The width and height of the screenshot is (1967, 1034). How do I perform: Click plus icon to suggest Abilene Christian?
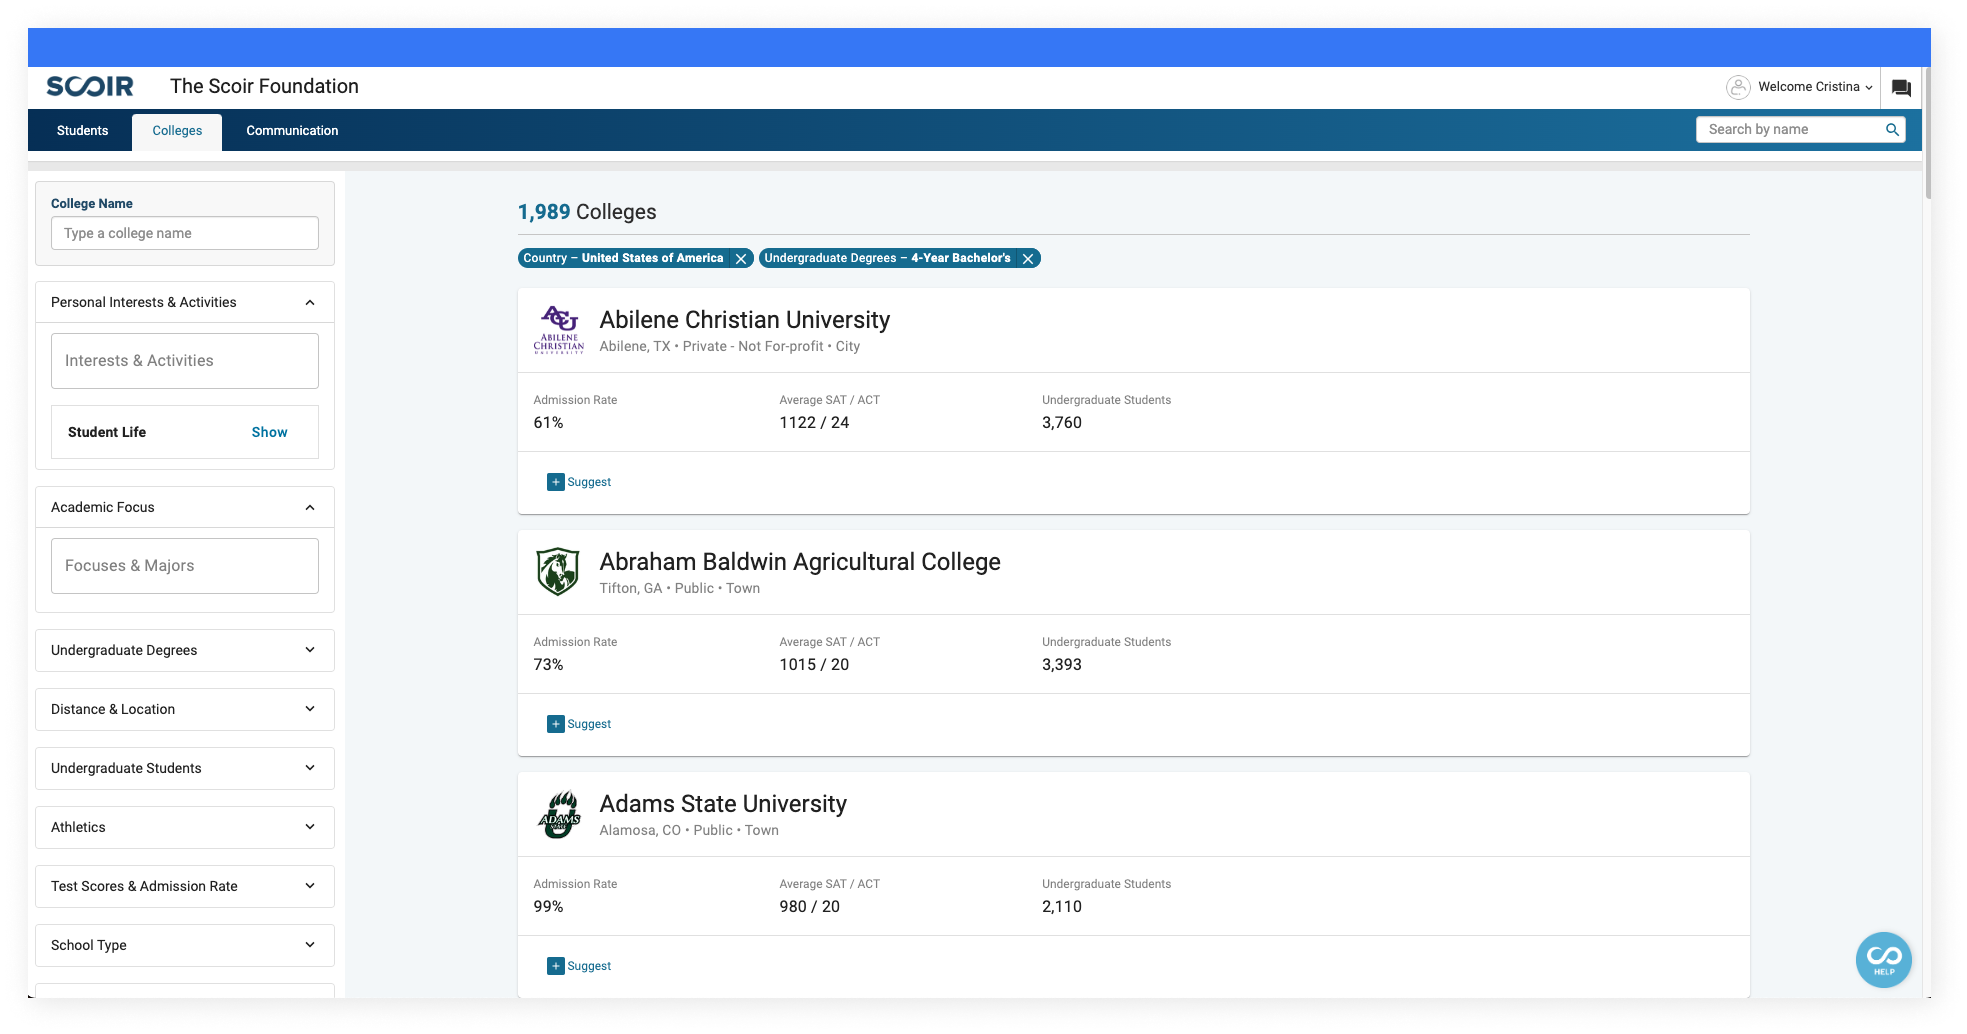pyautogui.click(x=556, y=482)
